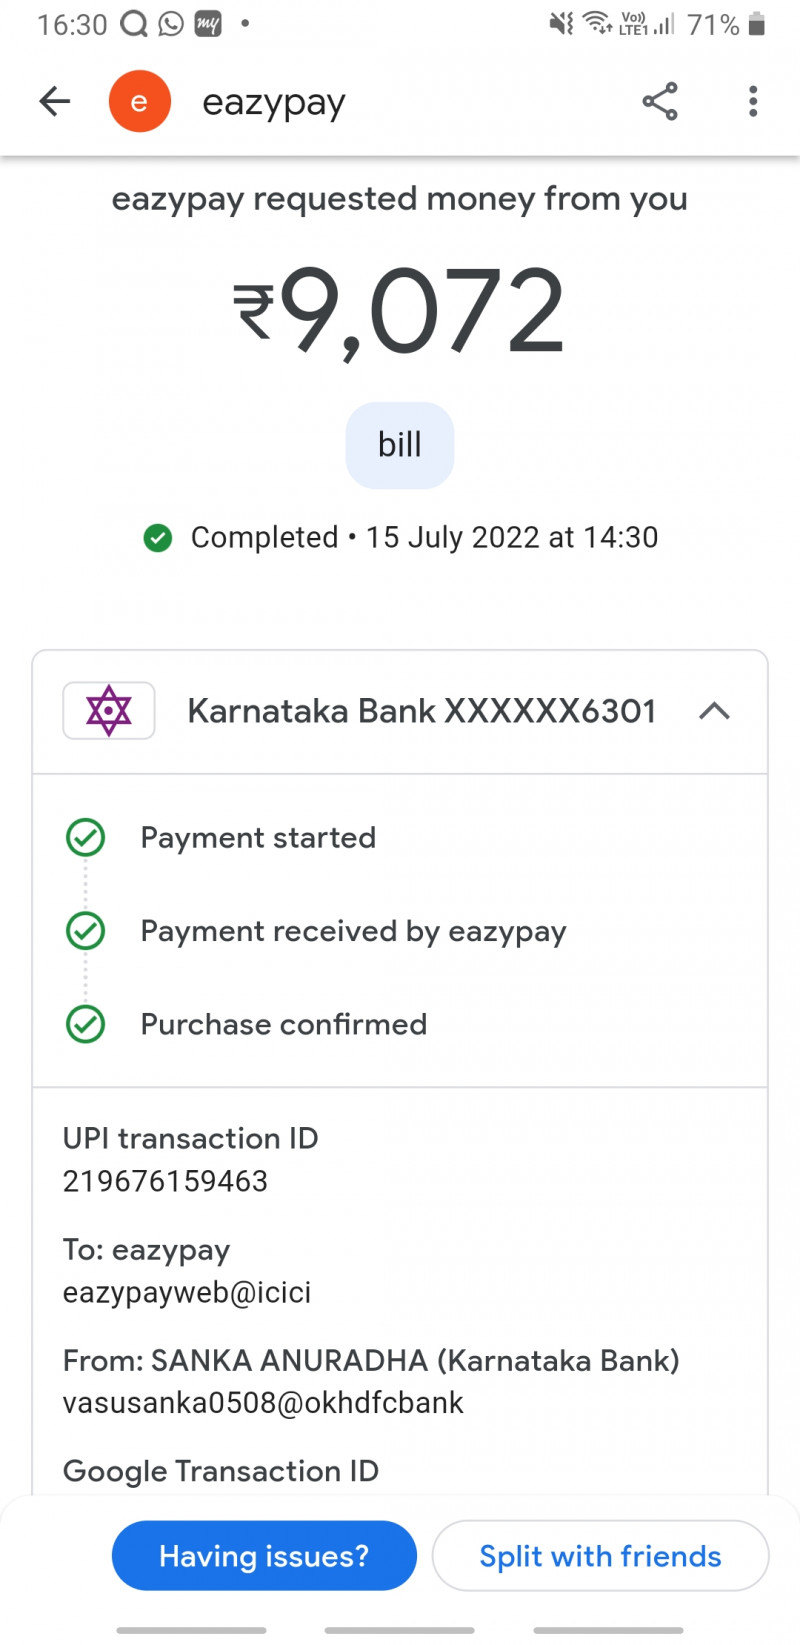Tap the Payment started check icon

click(x=86, y=838)
